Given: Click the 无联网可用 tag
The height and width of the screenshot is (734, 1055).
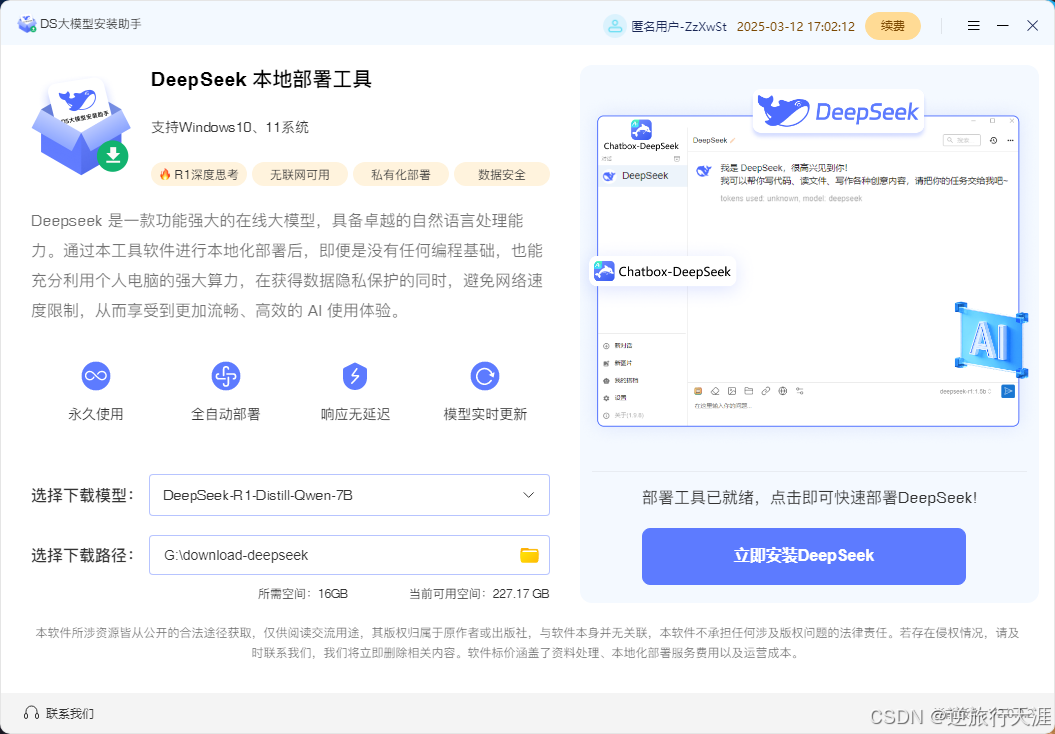Looking at the screenshot, I should [300, 174].
